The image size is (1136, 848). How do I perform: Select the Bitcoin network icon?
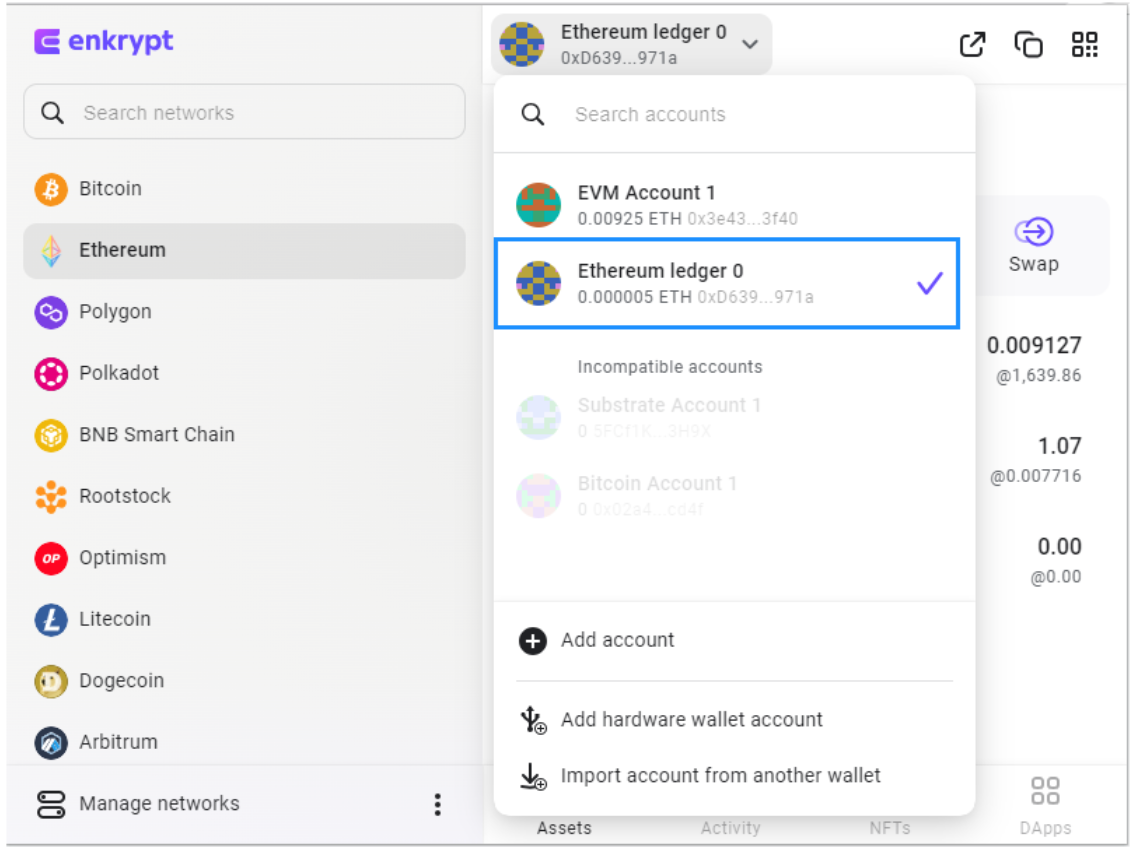tap(51, 189)
